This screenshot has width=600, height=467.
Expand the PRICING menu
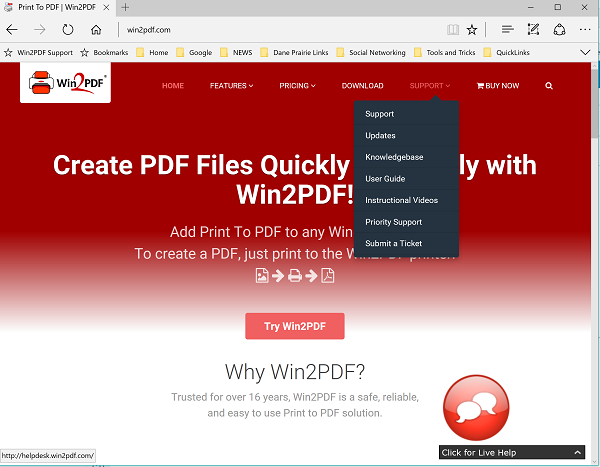pos(297,86)
